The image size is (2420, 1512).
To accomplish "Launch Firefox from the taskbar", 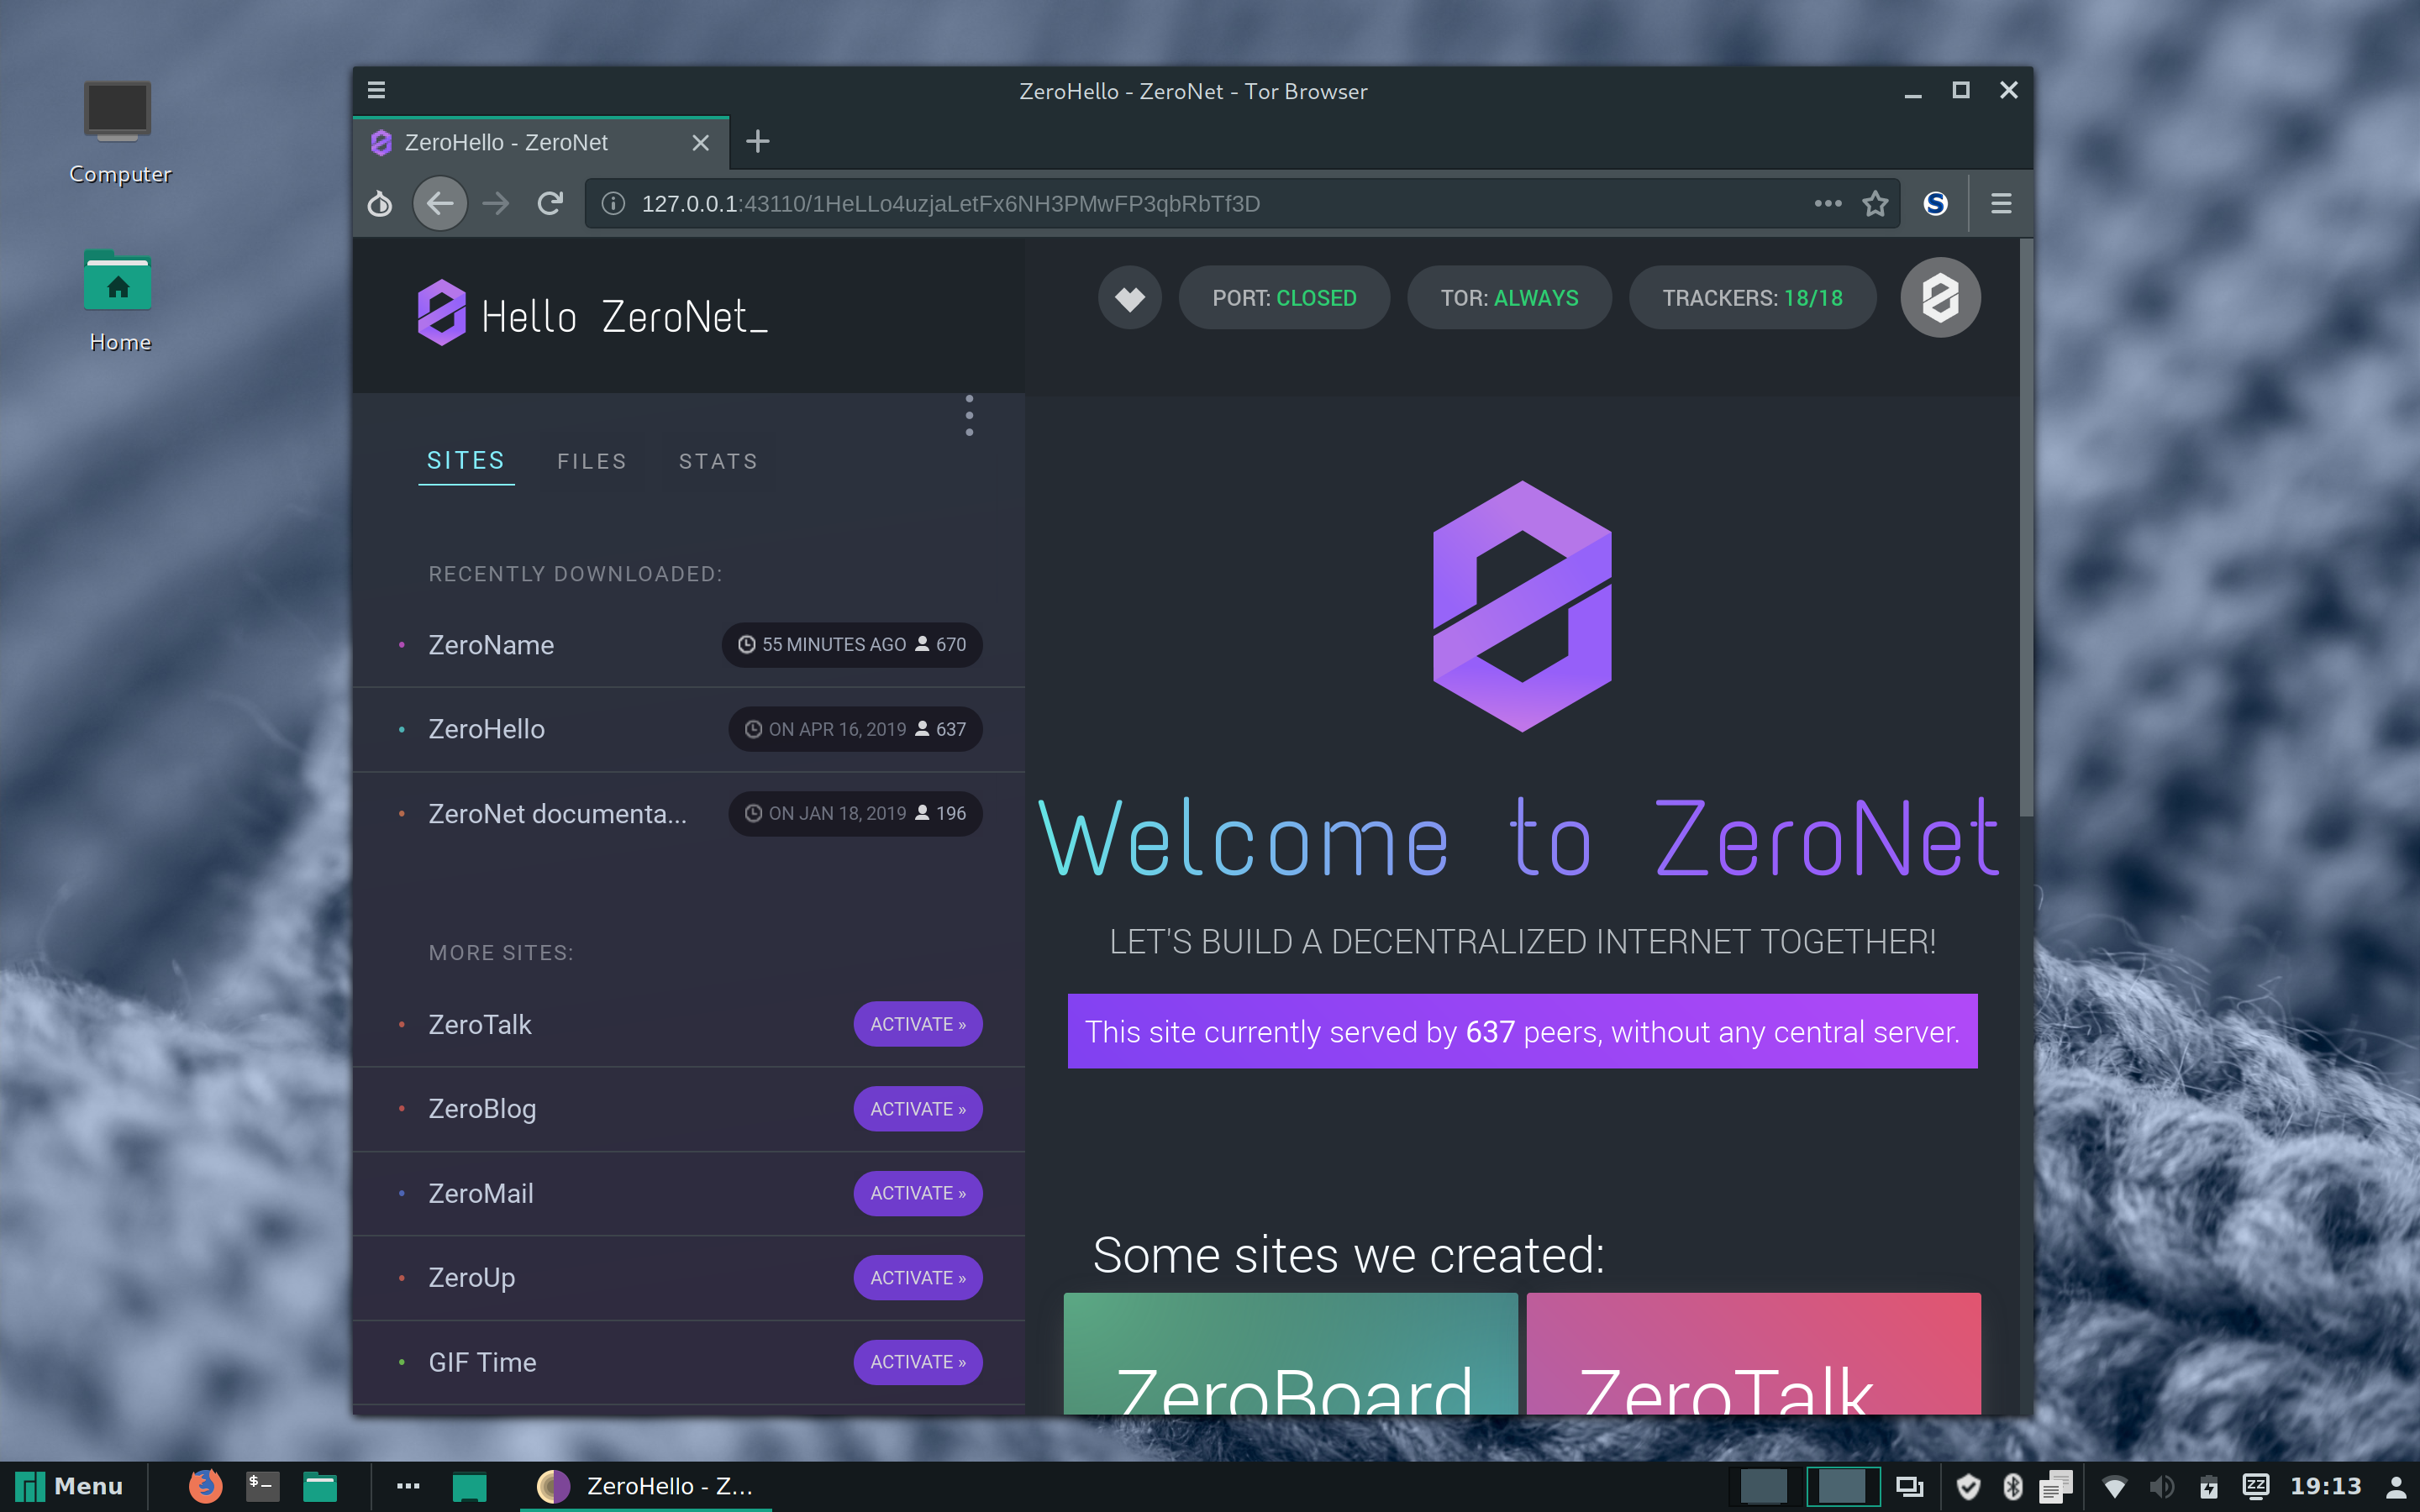I will pos(205,1486).
